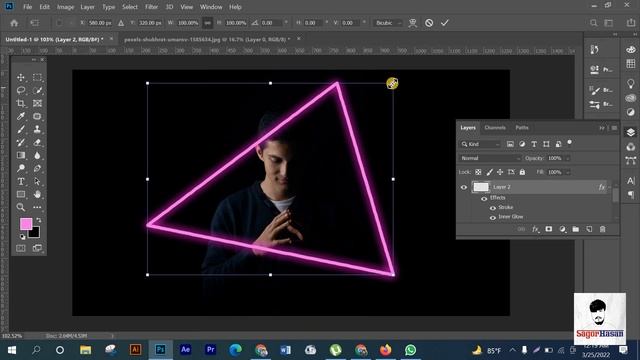Viewport: 640px width, 360px height.
Task: Select the Eyedropper tool
Action: pyautogui.click(x=21, y=116)
